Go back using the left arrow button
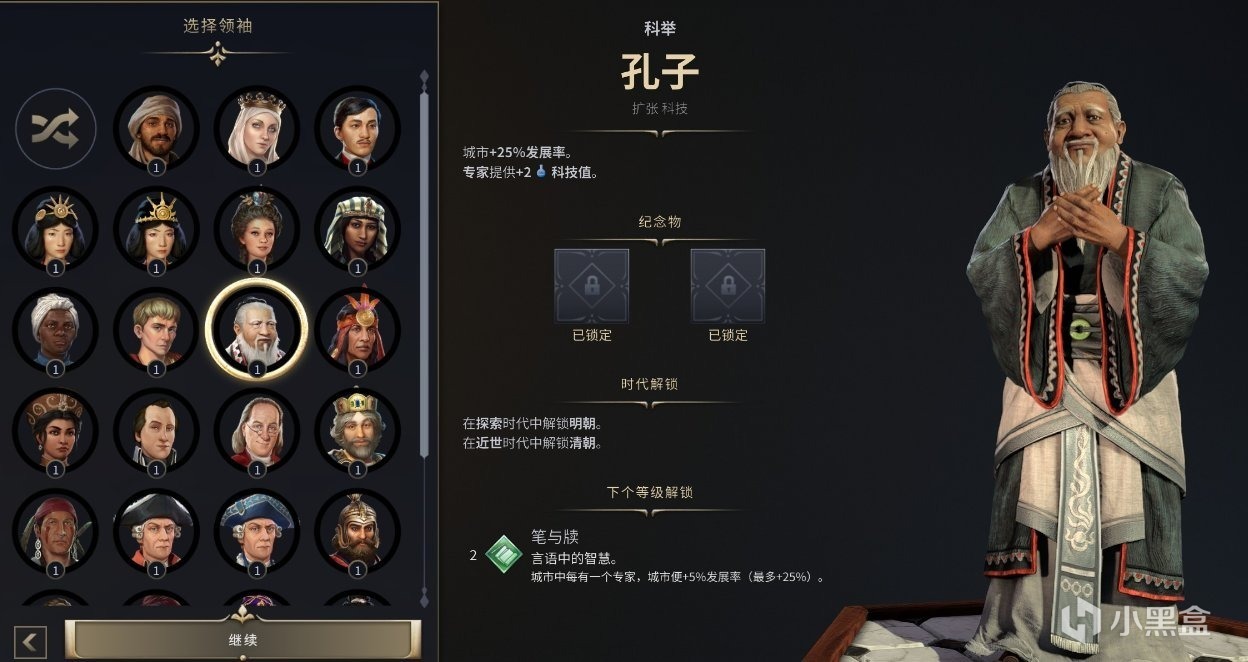 point(31,641)
